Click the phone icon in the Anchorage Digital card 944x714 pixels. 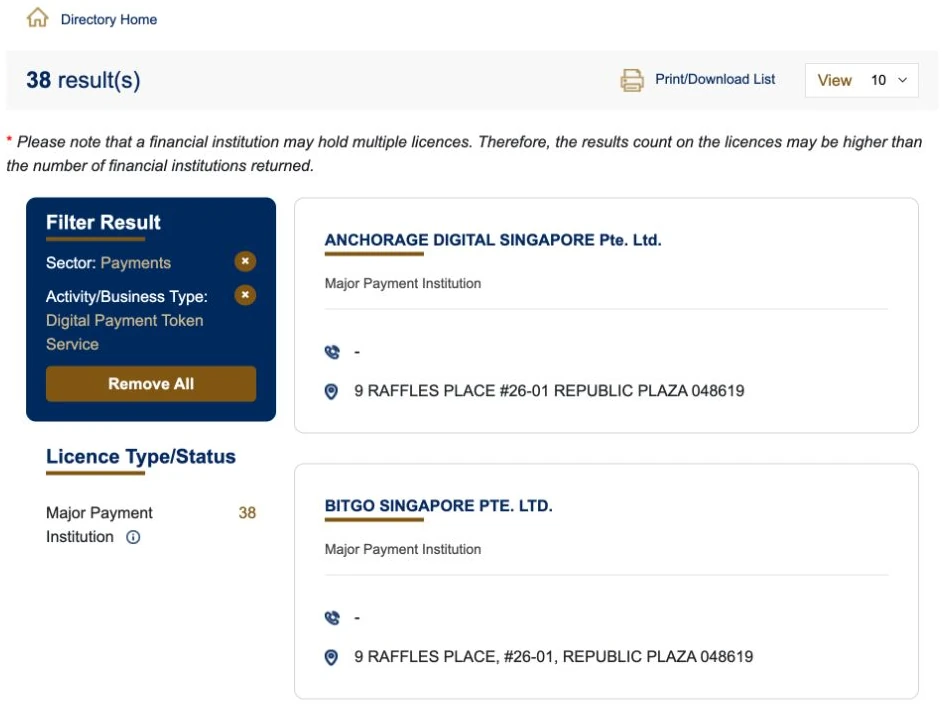point(332,352)
